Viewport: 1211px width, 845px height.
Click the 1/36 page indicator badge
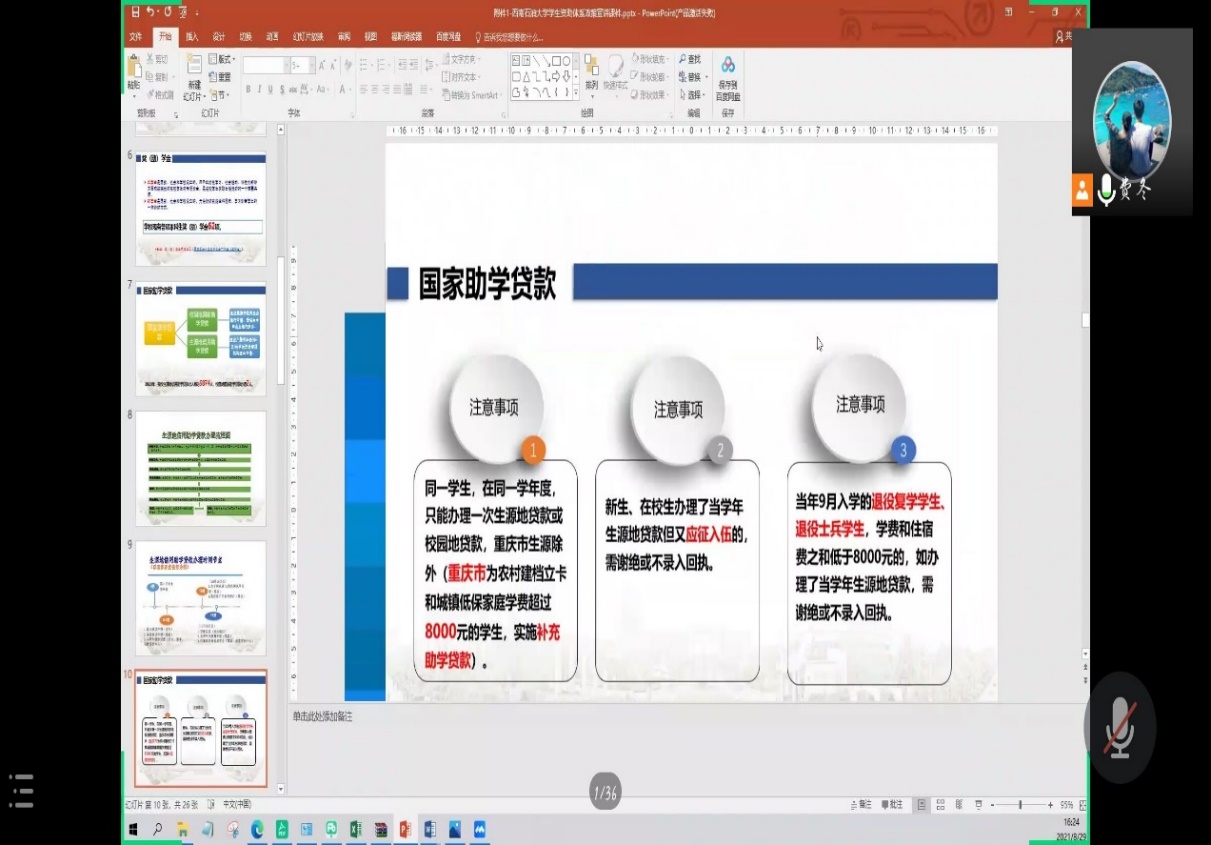pos(604,793)
